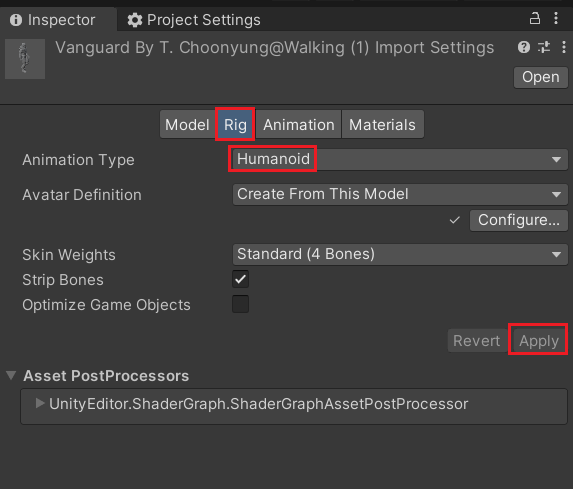This screenshot has width=573, height=489.
Task: Click the Optimize Game Objects label
Action: point(106,305)
